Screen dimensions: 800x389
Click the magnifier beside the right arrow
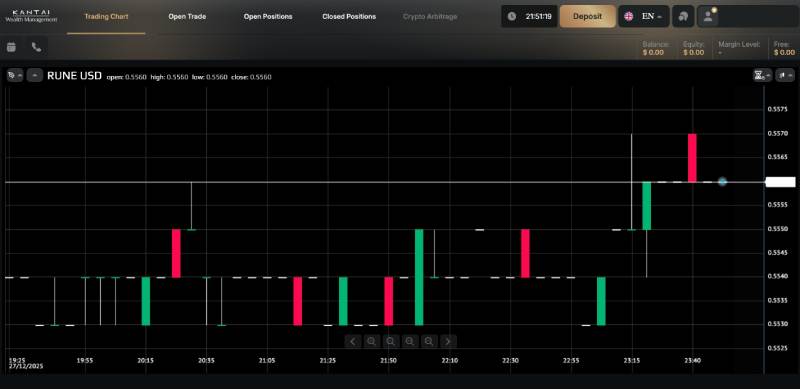(x=429, y=342)
